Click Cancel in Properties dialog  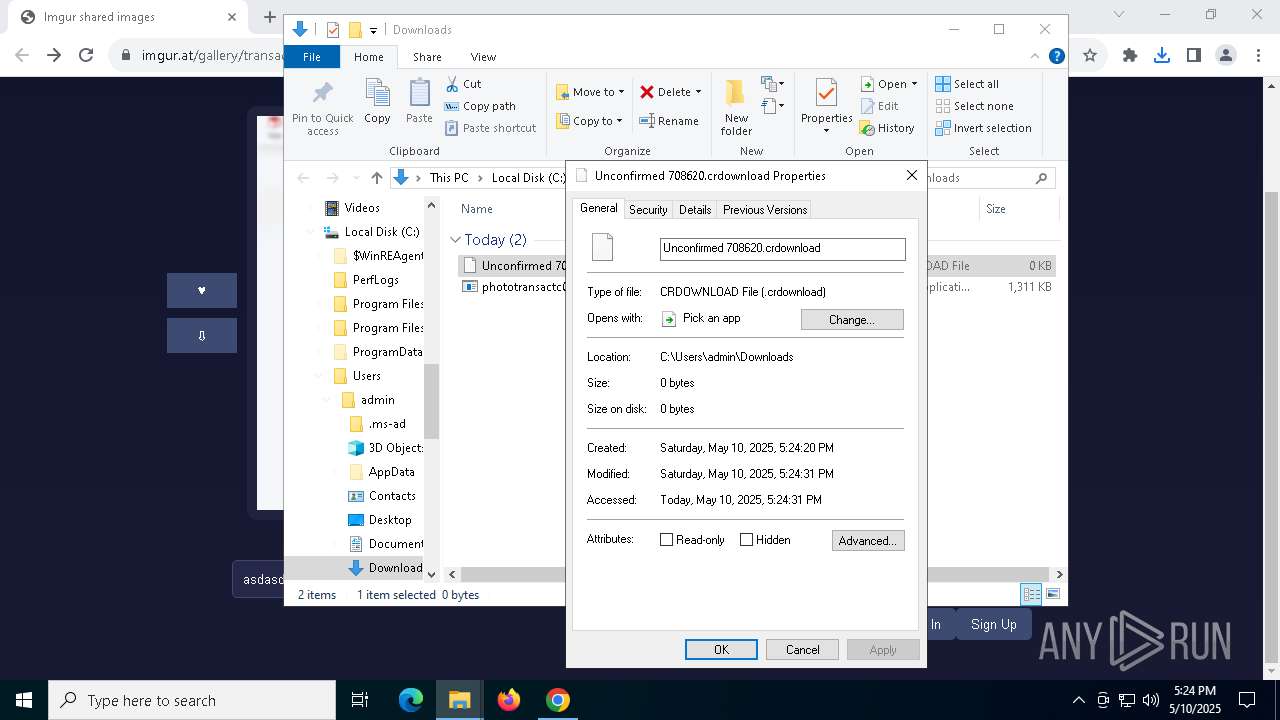(x=802, y=650)
